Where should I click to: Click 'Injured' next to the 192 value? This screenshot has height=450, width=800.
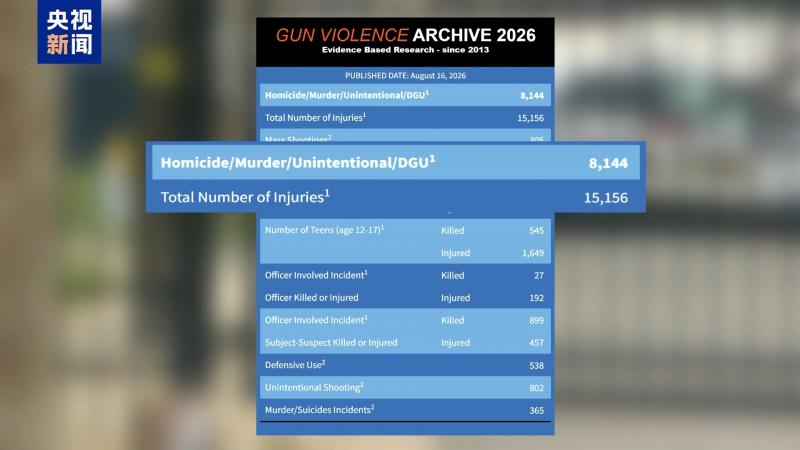coord(456,298)
